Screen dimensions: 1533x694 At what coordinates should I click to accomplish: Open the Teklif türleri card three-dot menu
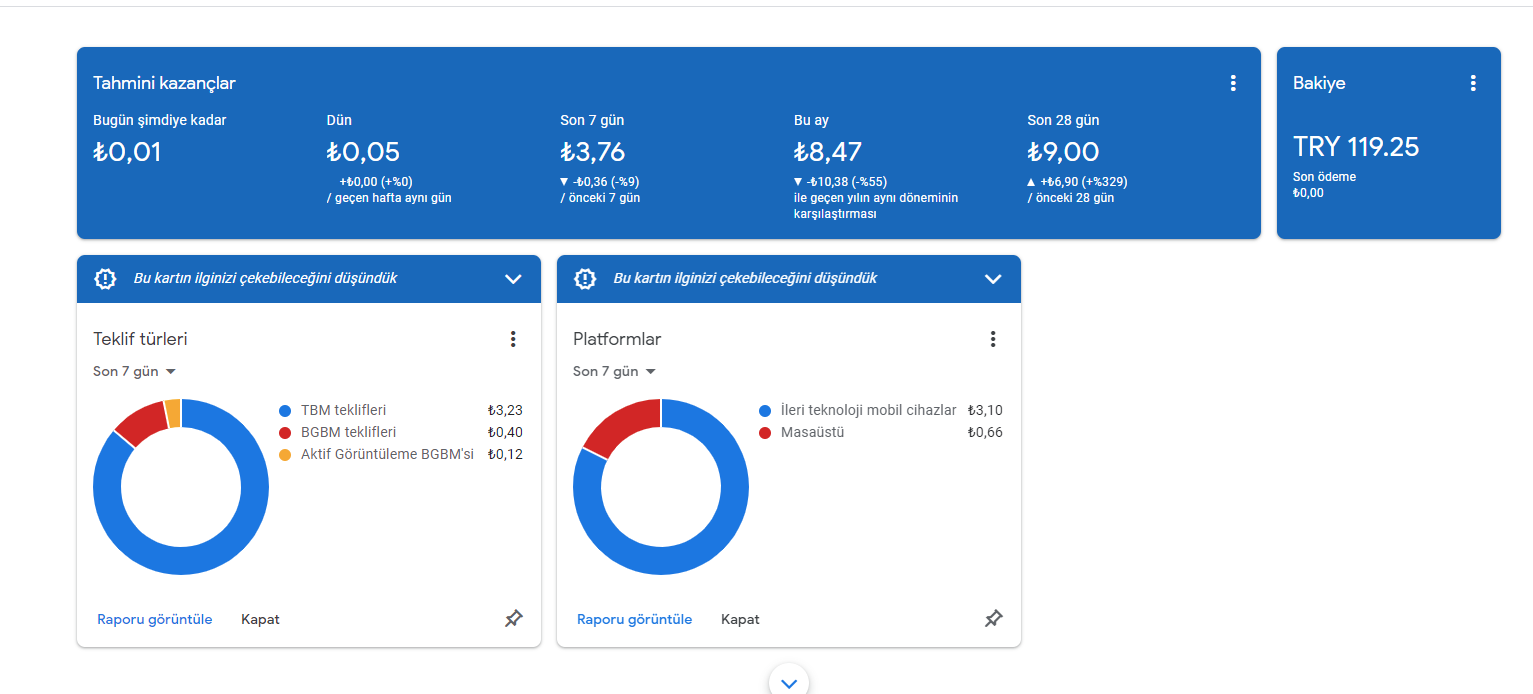click(x=513, y=339)
